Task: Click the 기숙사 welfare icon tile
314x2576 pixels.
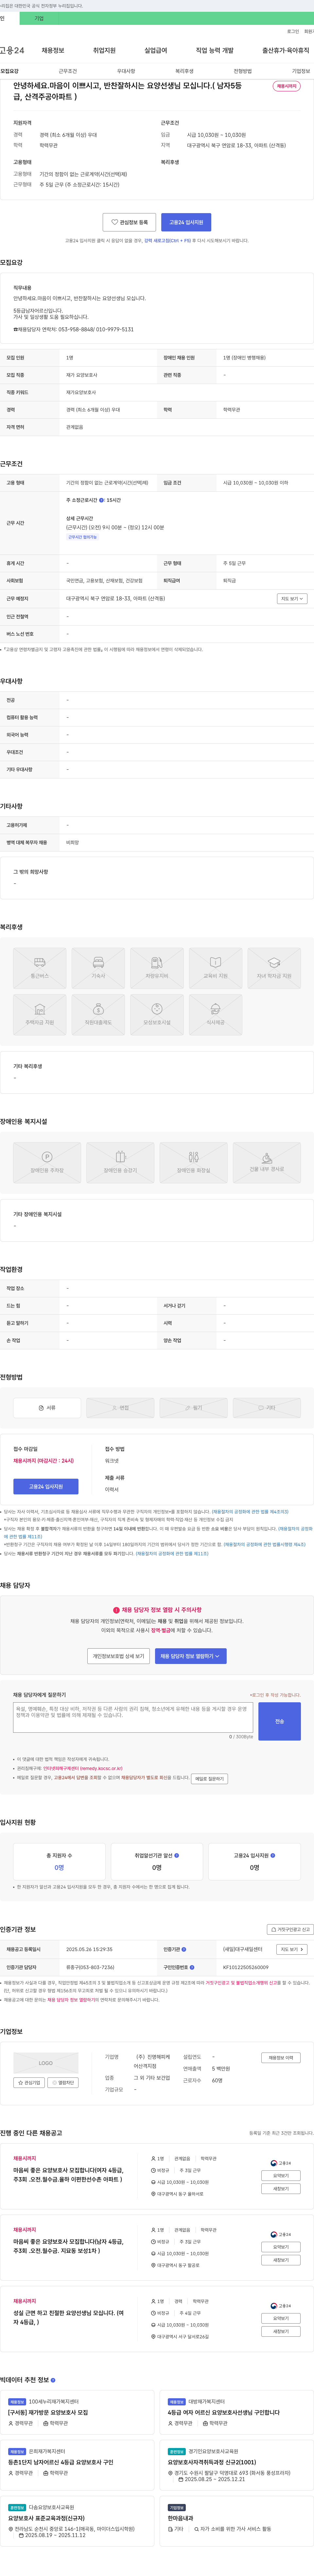Action: pos(98,968)
